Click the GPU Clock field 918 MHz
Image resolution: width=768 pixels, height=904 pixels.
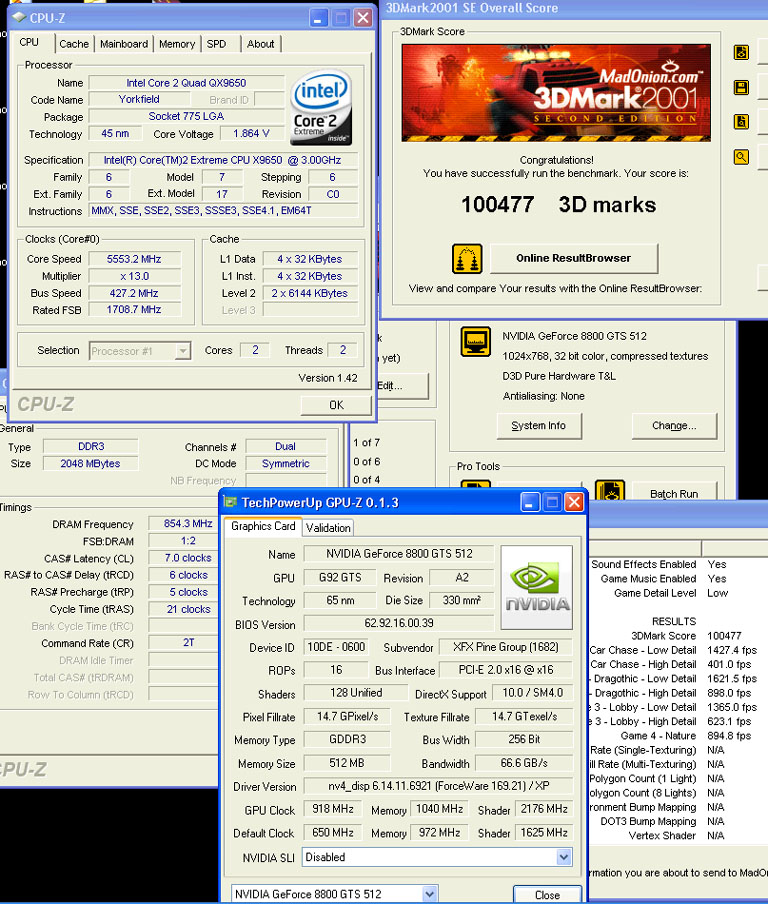(x=333, y=809)
